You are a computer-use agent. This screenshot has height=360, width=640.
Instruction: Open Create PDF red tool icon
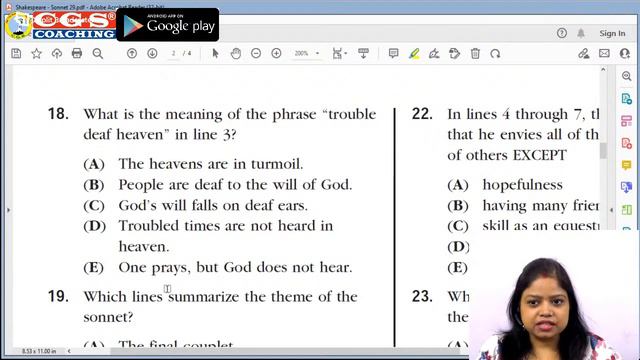click(x=627, y=143)
